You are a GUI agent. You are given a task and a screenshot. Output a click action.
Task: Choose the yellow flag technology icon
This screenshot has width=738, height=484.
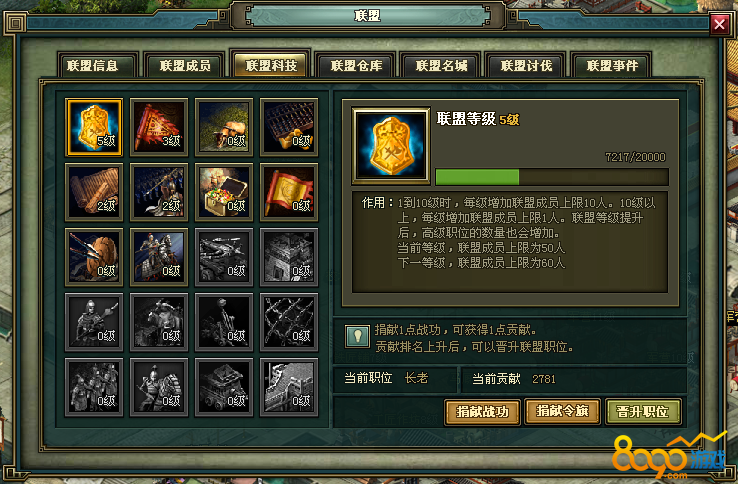tap(289, 192)
